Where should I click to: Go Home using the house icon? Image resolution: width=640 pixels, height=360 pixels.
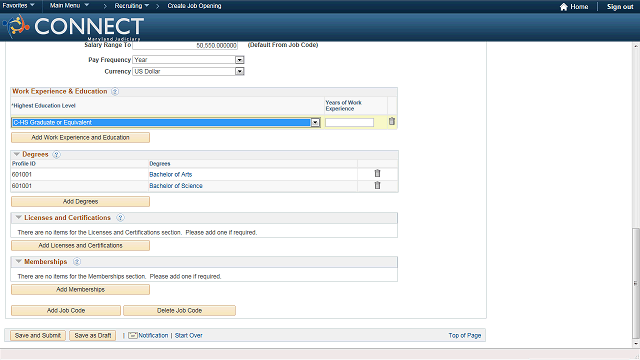[x=564, y=7]
